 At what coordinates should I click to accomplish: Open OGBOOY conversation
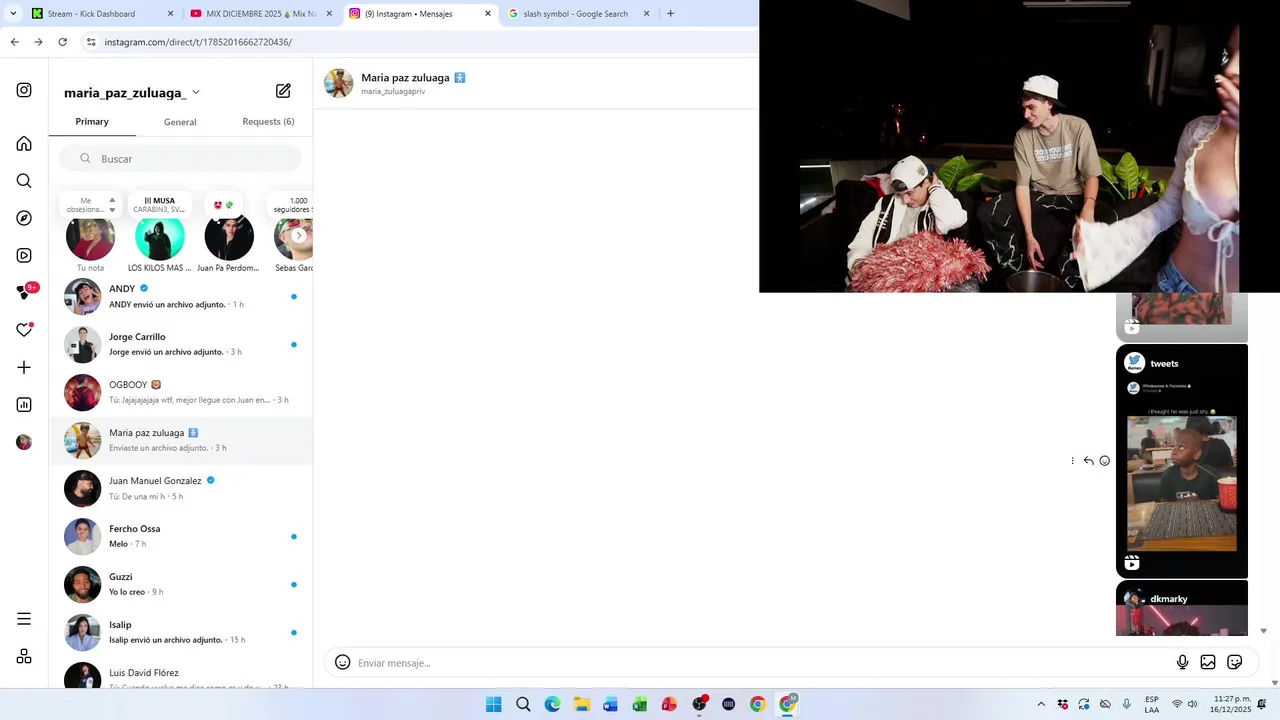coord(181,392)
